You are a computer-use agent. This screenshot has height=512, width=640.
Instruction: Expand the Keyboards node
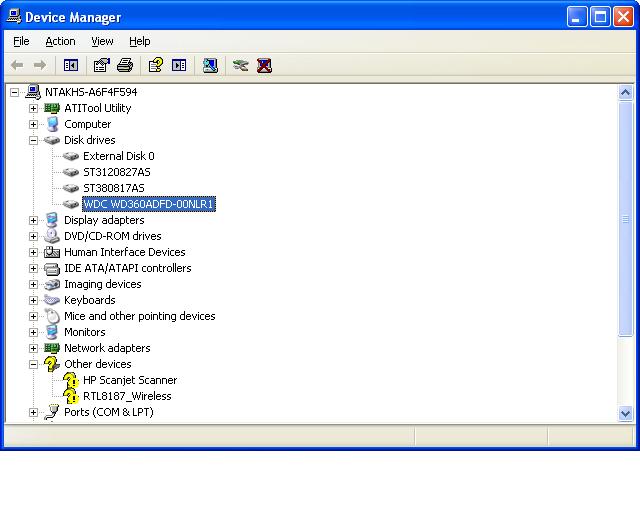click(33, 301)
